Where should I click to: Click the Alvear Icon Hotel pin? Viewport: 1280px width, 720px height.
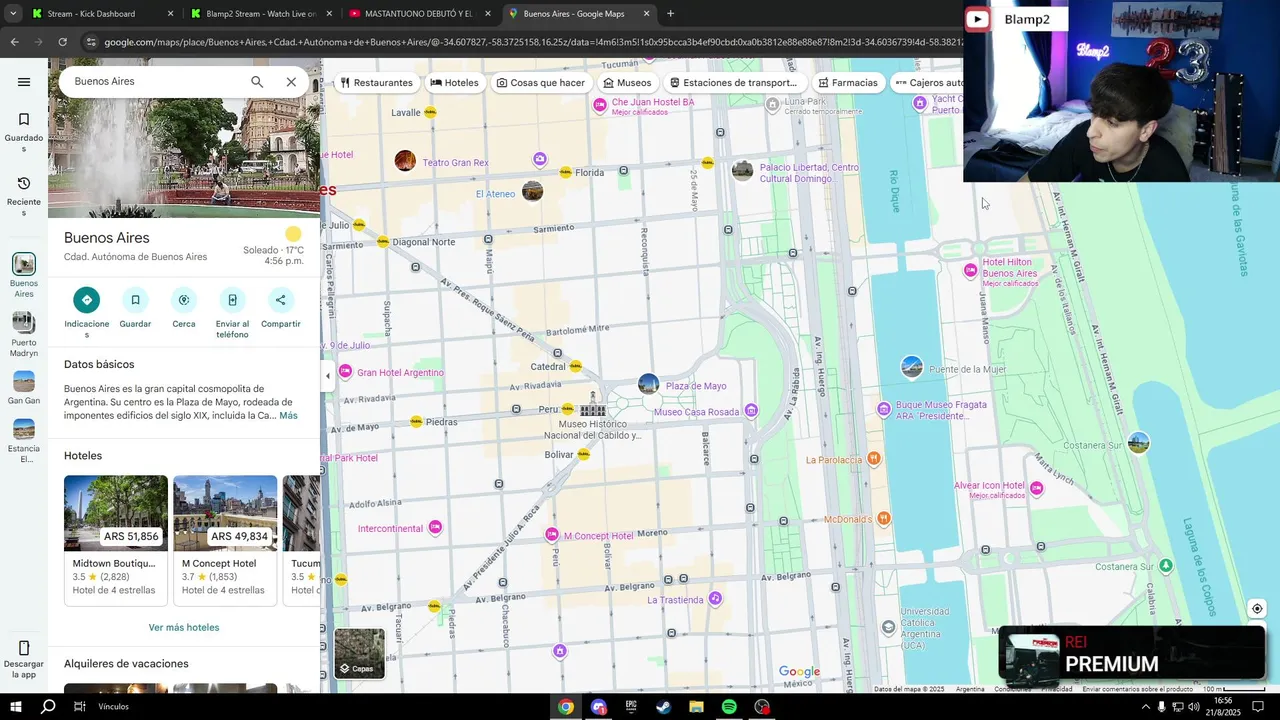pos(1036,488)
